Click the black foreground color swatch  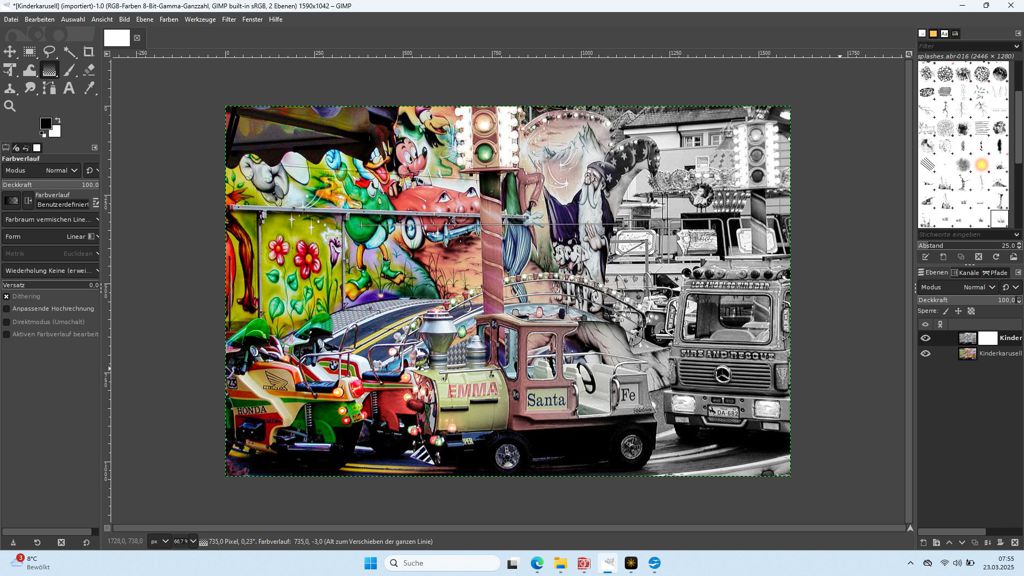[x=45, y=123]
